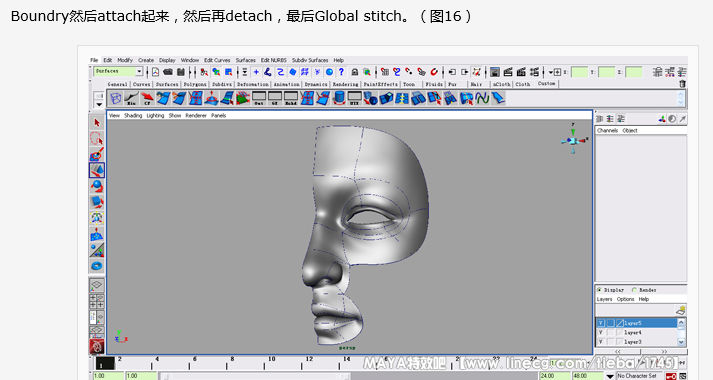Expand the selection mask menu dropdown

[x=245, y=72]
